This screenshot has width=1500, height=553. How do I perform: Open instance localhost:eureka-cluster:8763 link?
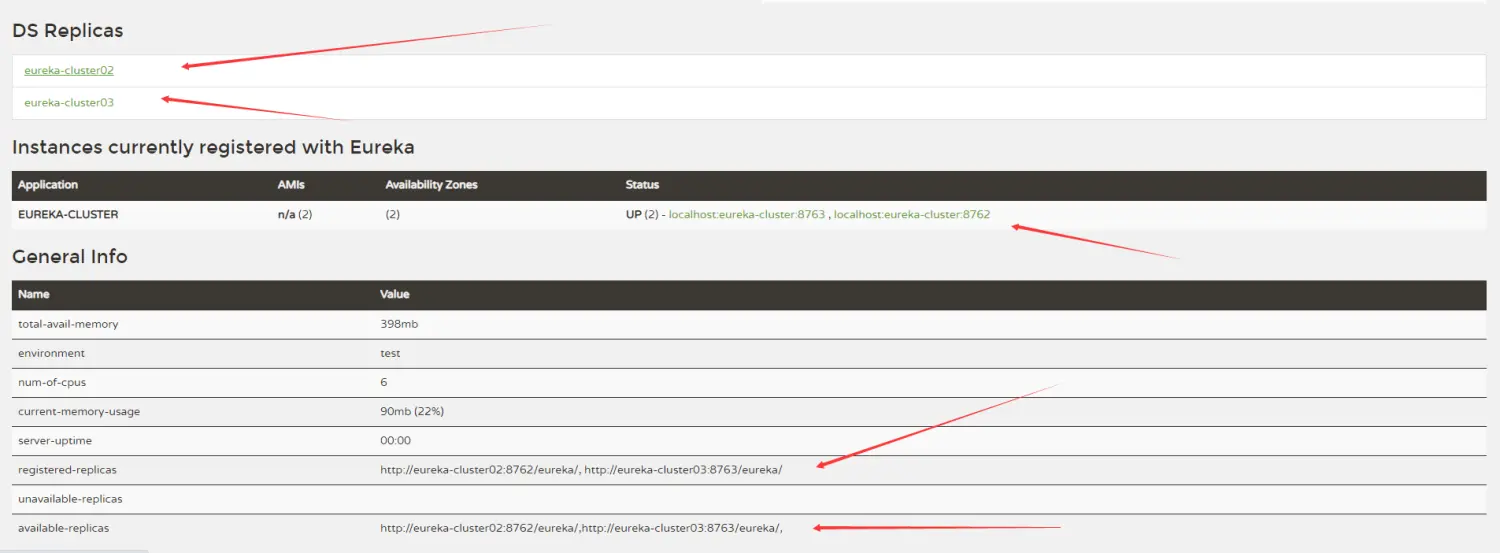coord(747,214)
